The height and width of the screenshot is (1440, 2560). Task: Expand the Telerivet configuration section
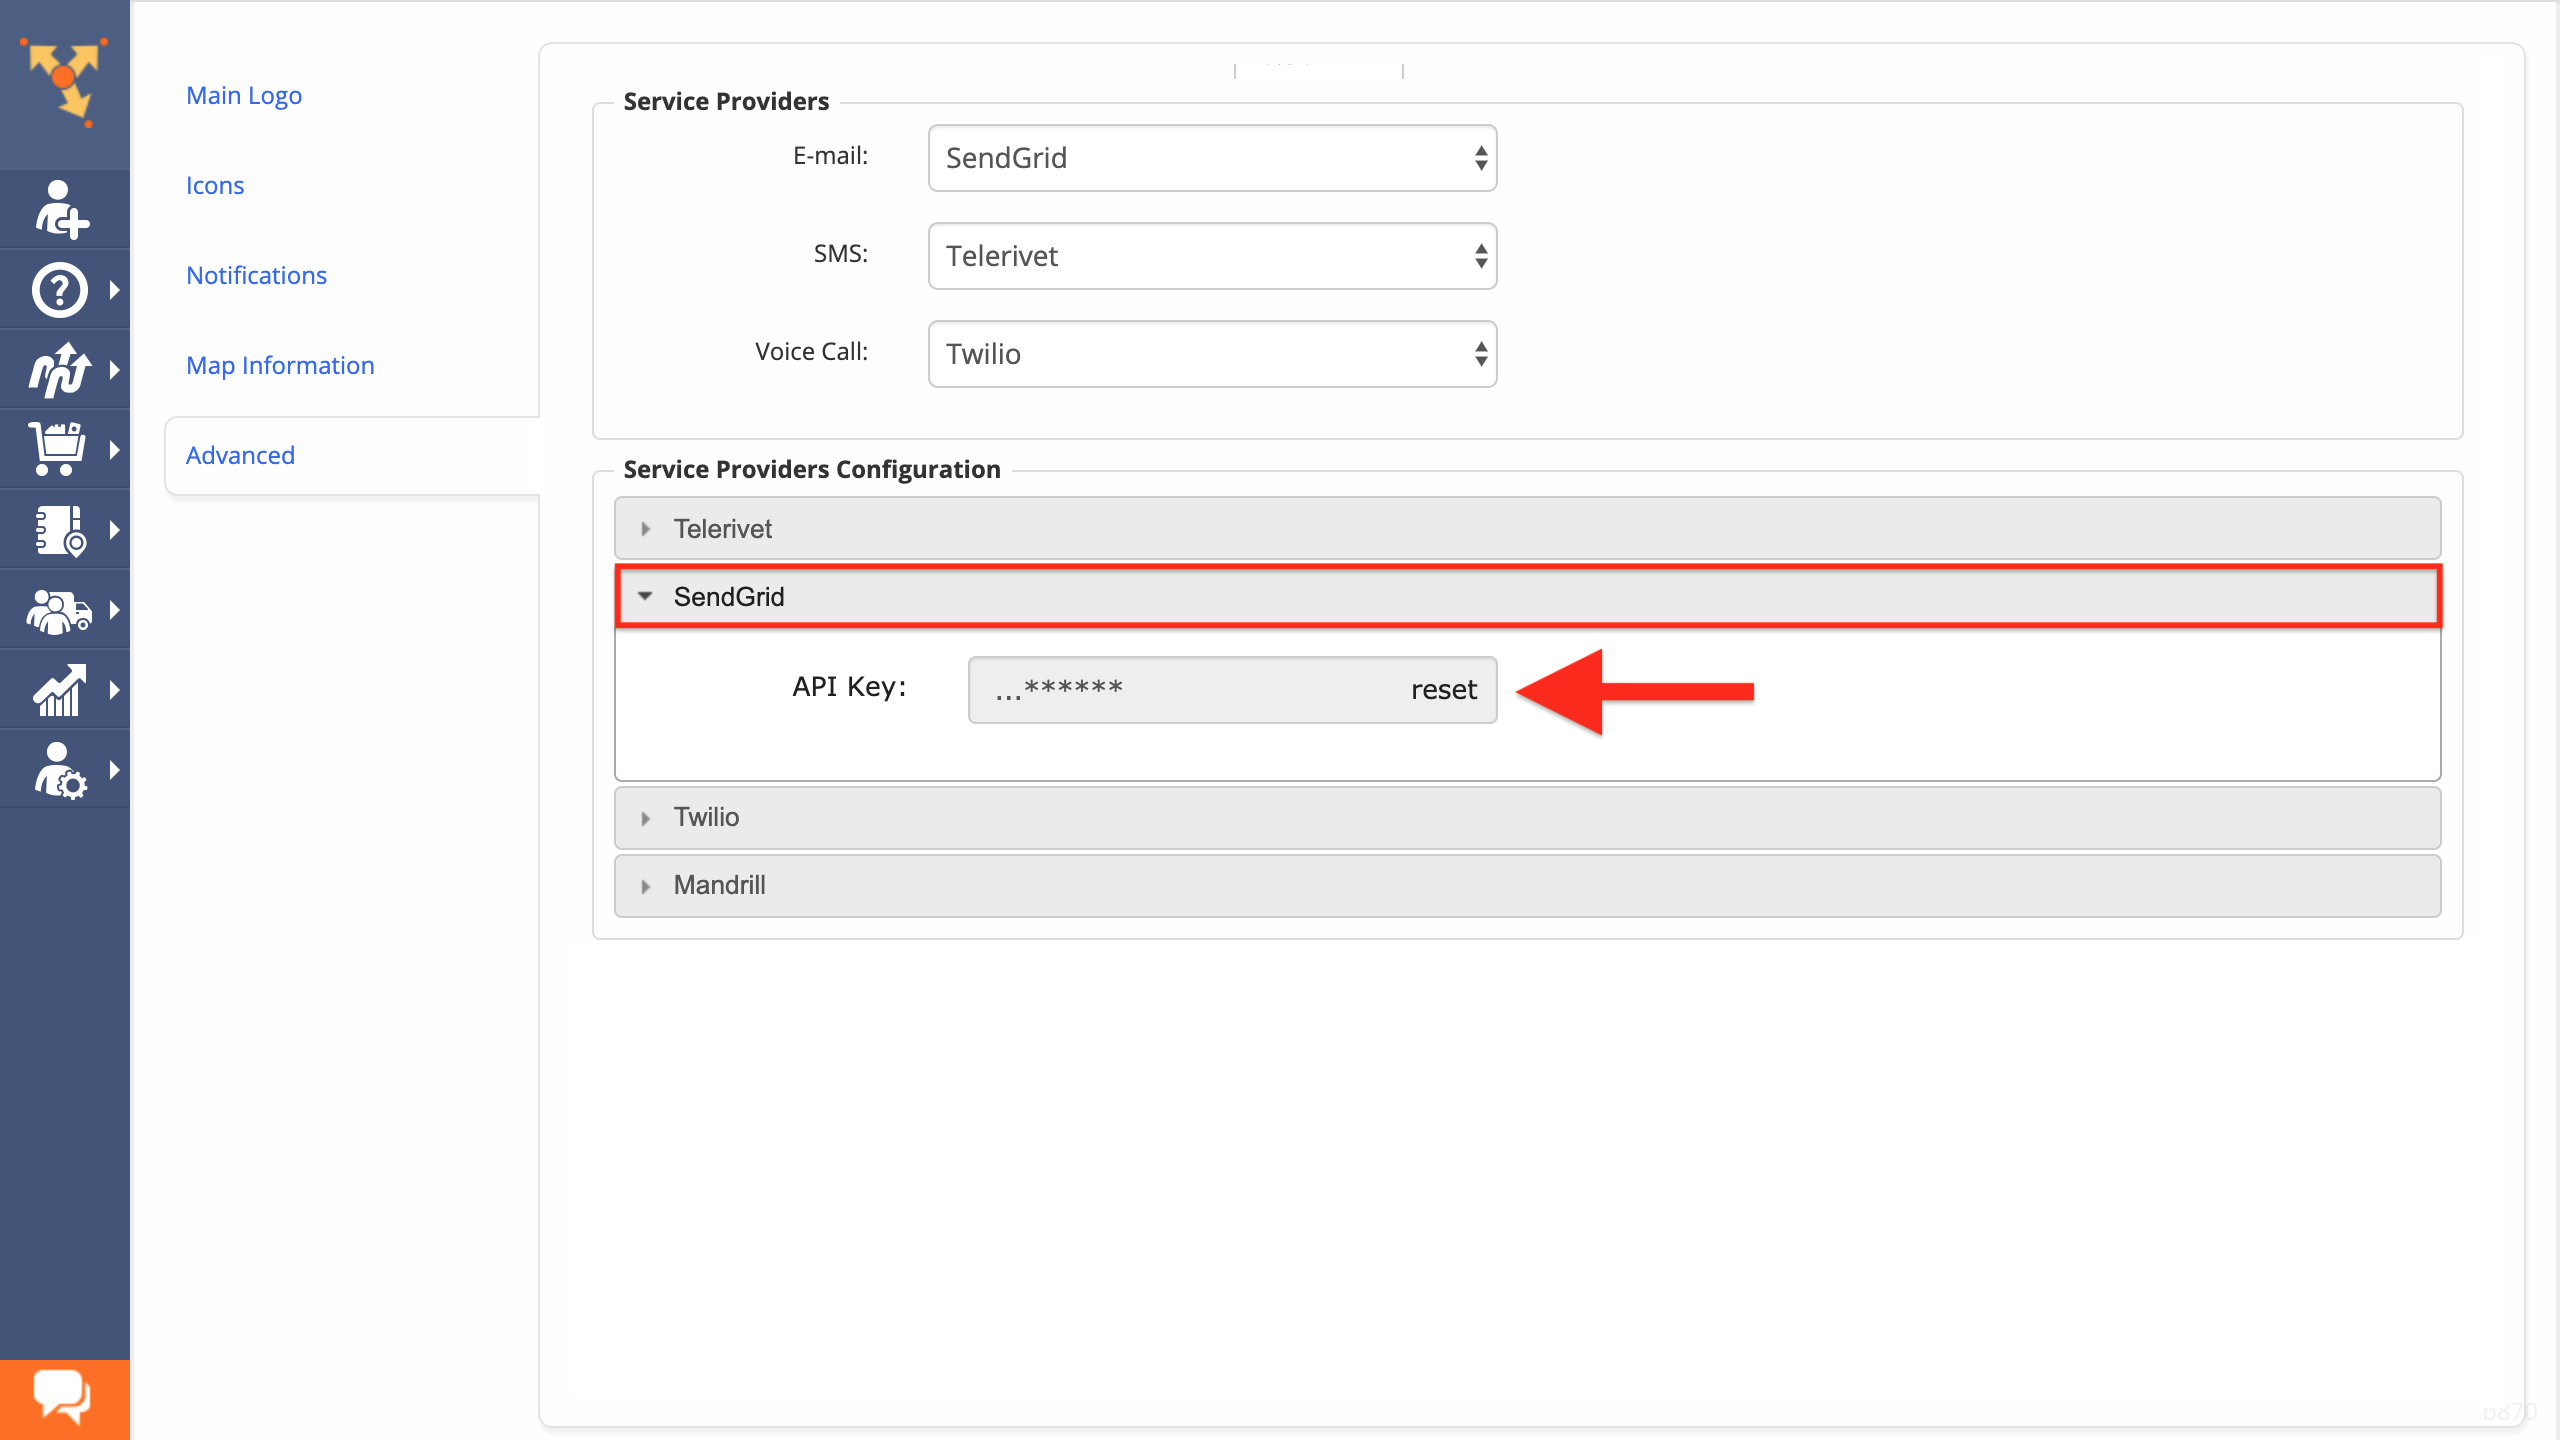[x=1527, y=528]
